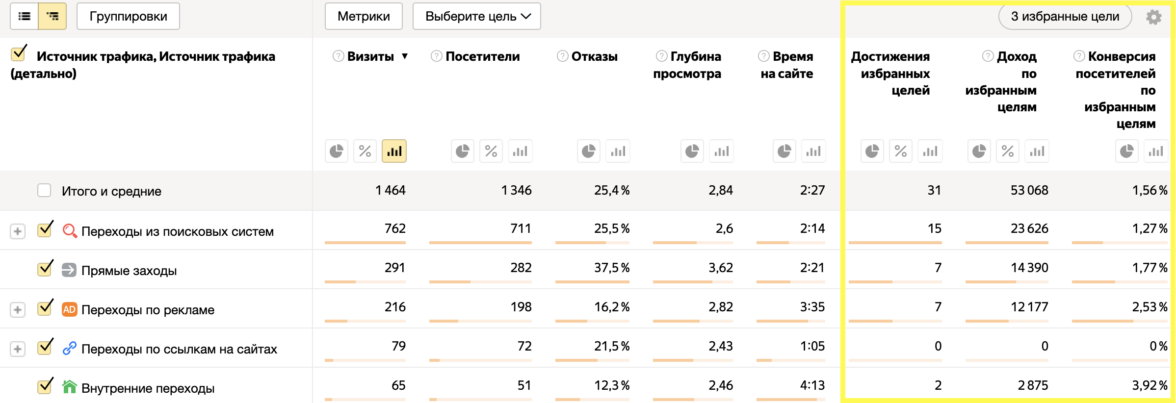Show percent view for Посетители column
This screenshot has height=403, width=1176.
click(x=491, y=151)
